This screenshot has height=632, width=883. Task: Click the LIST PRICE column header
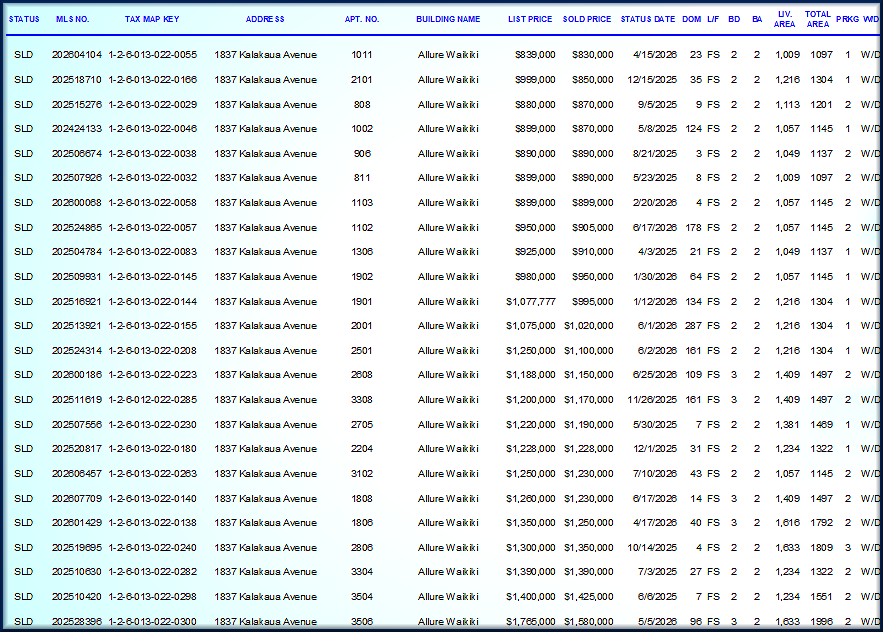click(x=530, y=19)
